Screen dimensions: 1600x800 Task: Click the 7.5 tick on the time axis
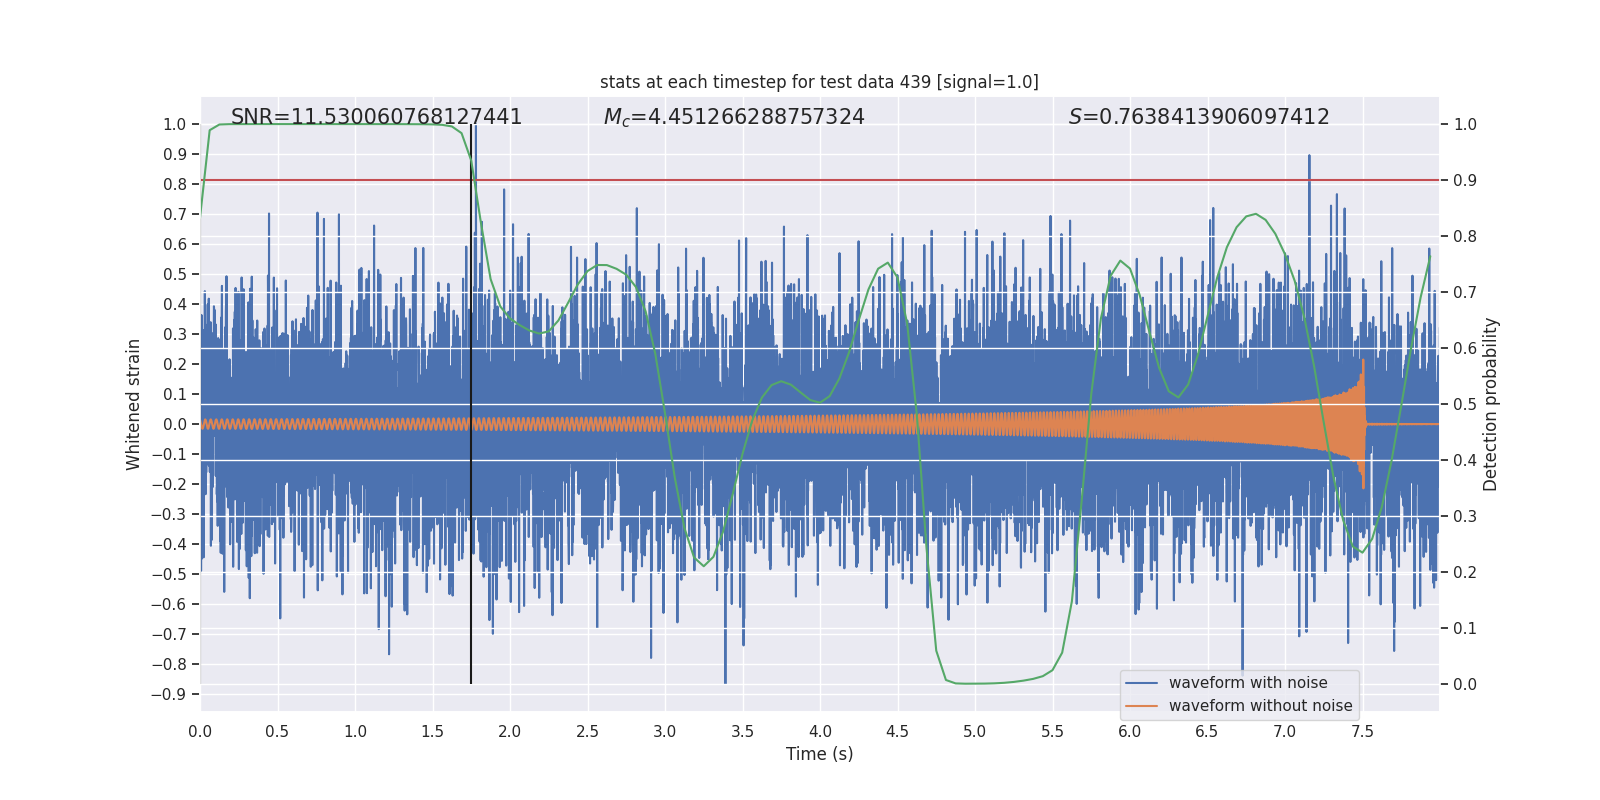pyautogui.click(x=1362, y=732)
